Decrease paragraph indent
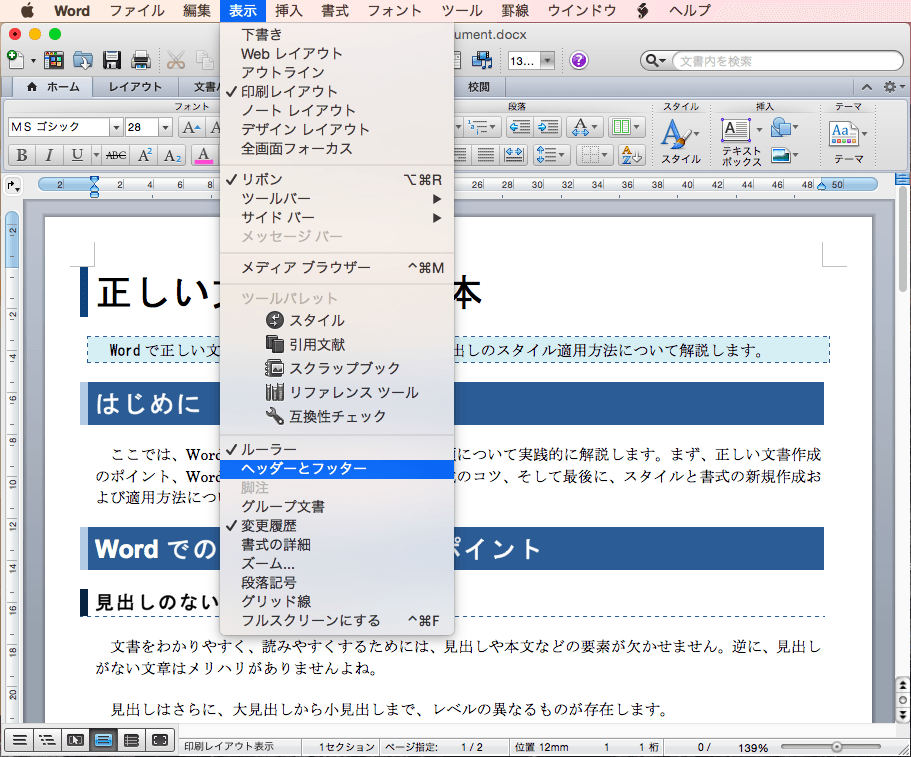Image resolution: width=911 pixels, height=757 pixels. [520, 127]
